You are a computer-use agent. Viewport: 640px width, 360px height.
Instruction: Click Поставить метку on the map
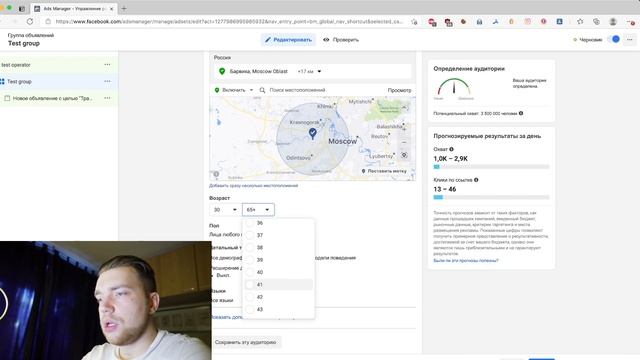(x=384, y=171)
